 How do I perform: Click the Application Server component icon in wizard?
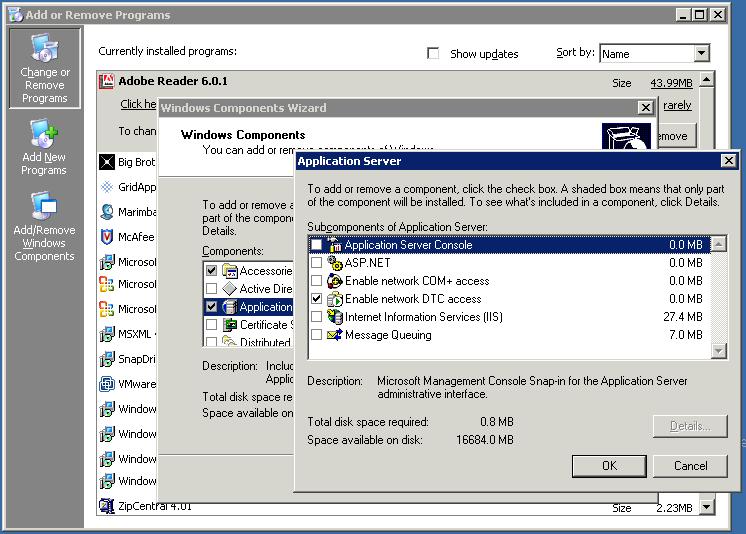coord(230,307)
